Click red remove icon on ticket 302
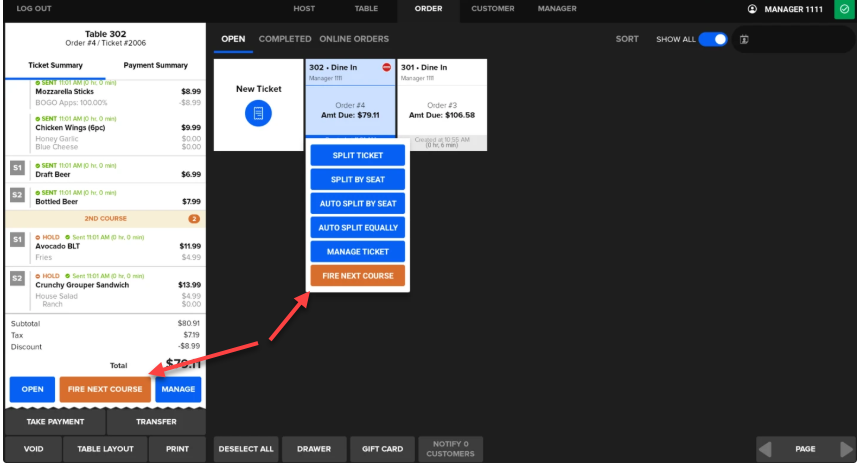Viewport: 857px width, 465px height. pos(386,67)
